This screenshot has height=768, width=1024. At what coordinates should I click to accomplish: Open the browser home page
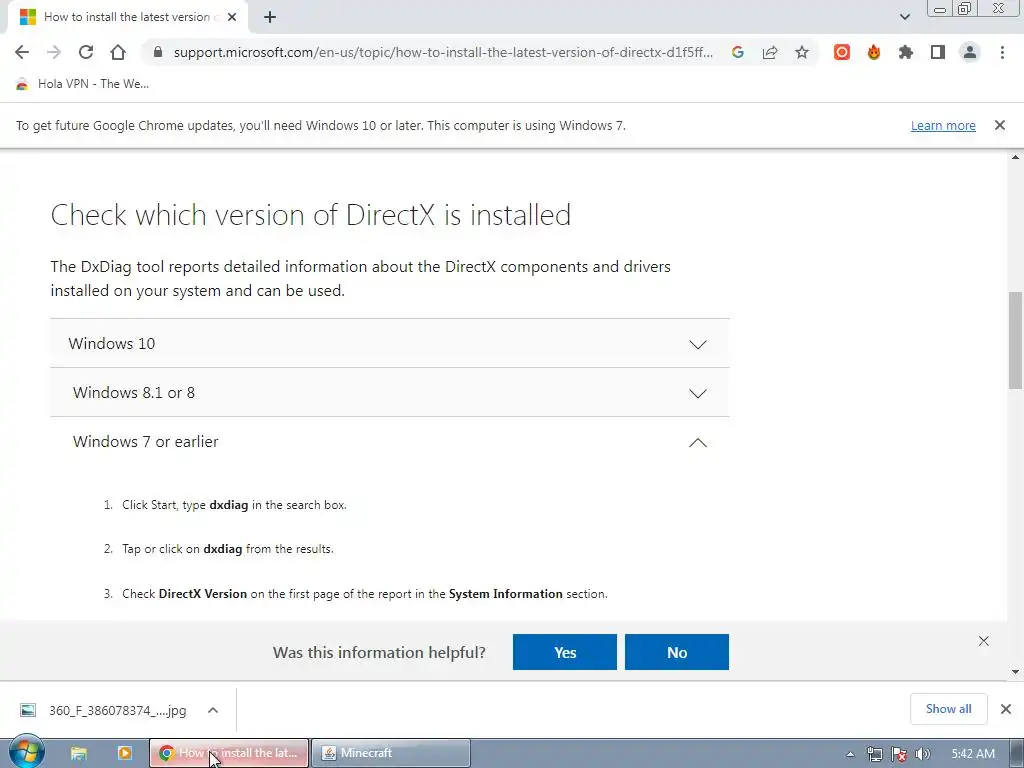[118, 52]
